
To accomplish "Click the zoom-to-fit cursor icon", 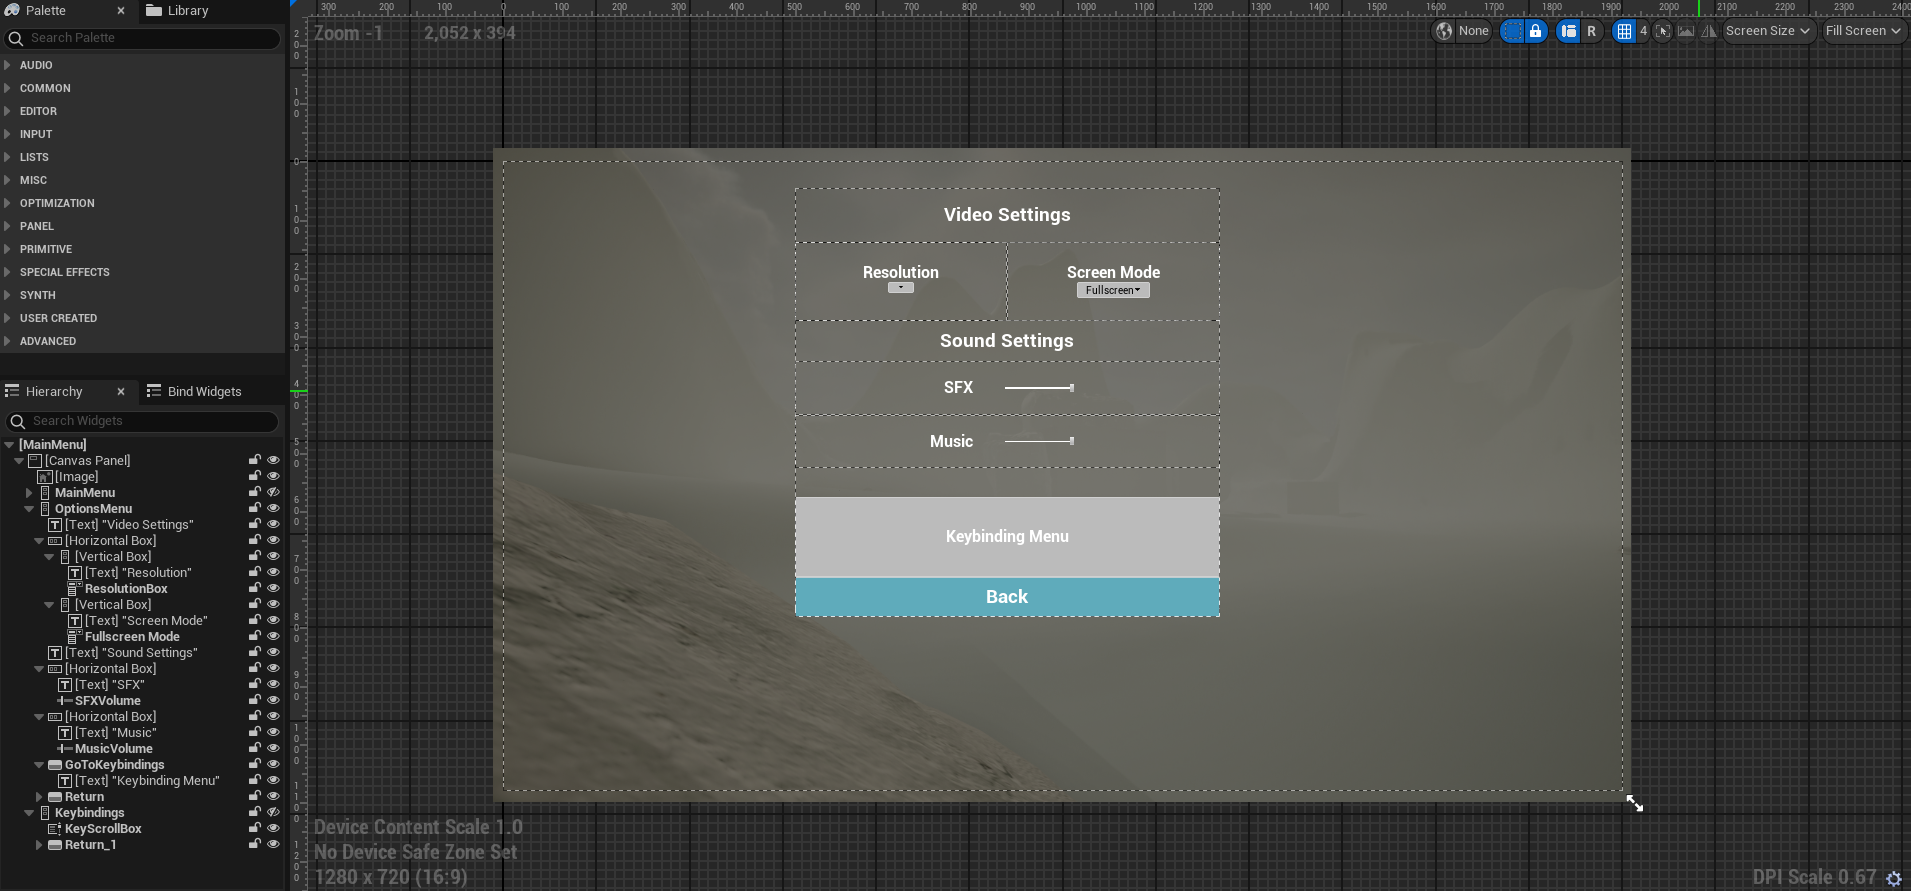I will click(x=1663, y=31).
